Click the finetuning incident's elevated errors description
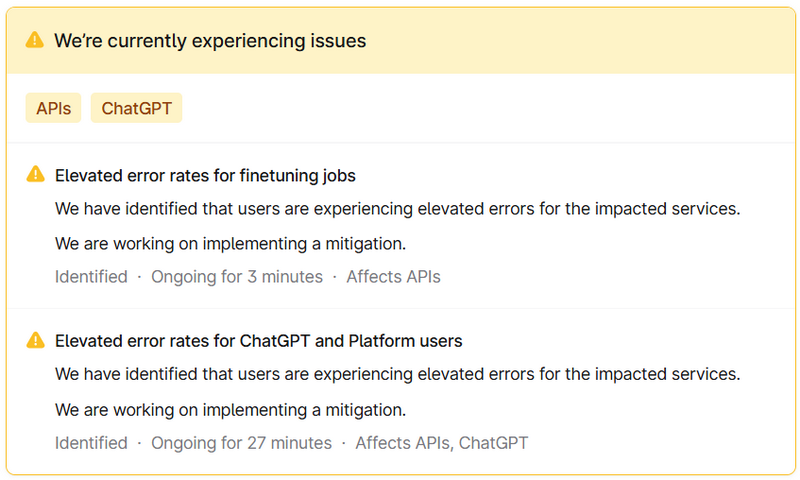 click(397, 209)
